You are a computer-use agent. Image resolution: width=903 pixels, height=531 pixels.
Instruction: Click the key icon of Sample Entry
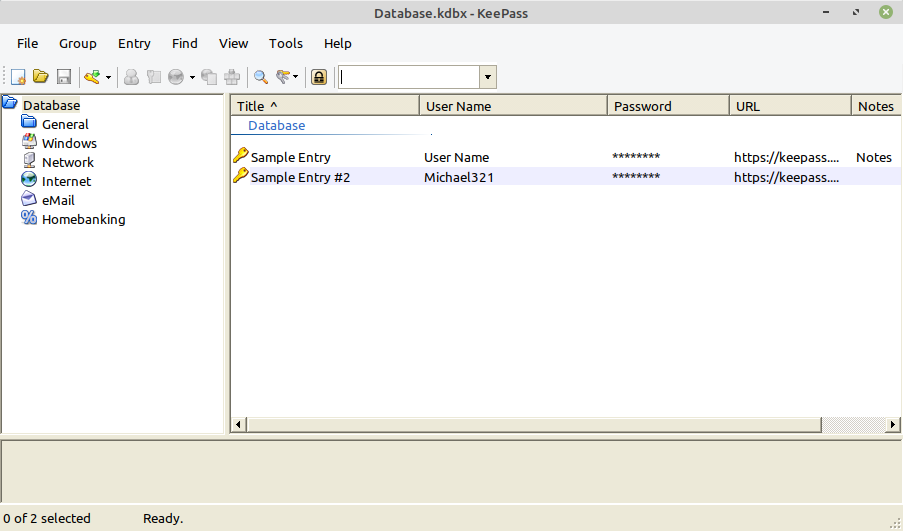tap(241, 155)
